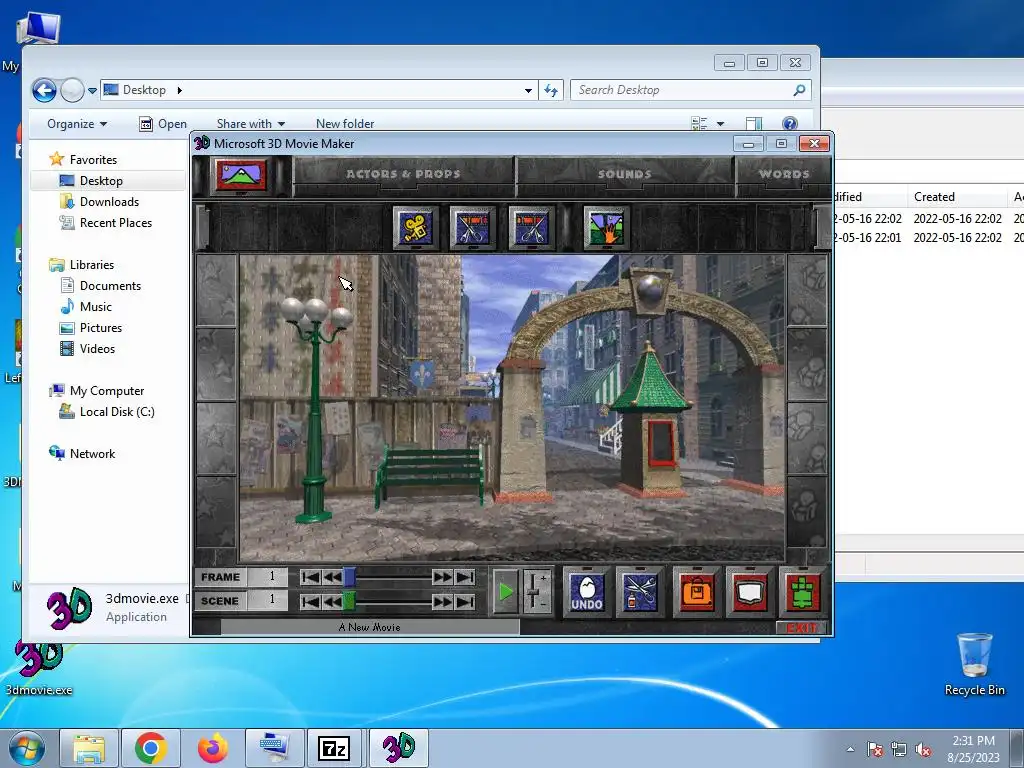Go to next scene on SCENE row
This screenshot has width=1024, height=768.
442,601
